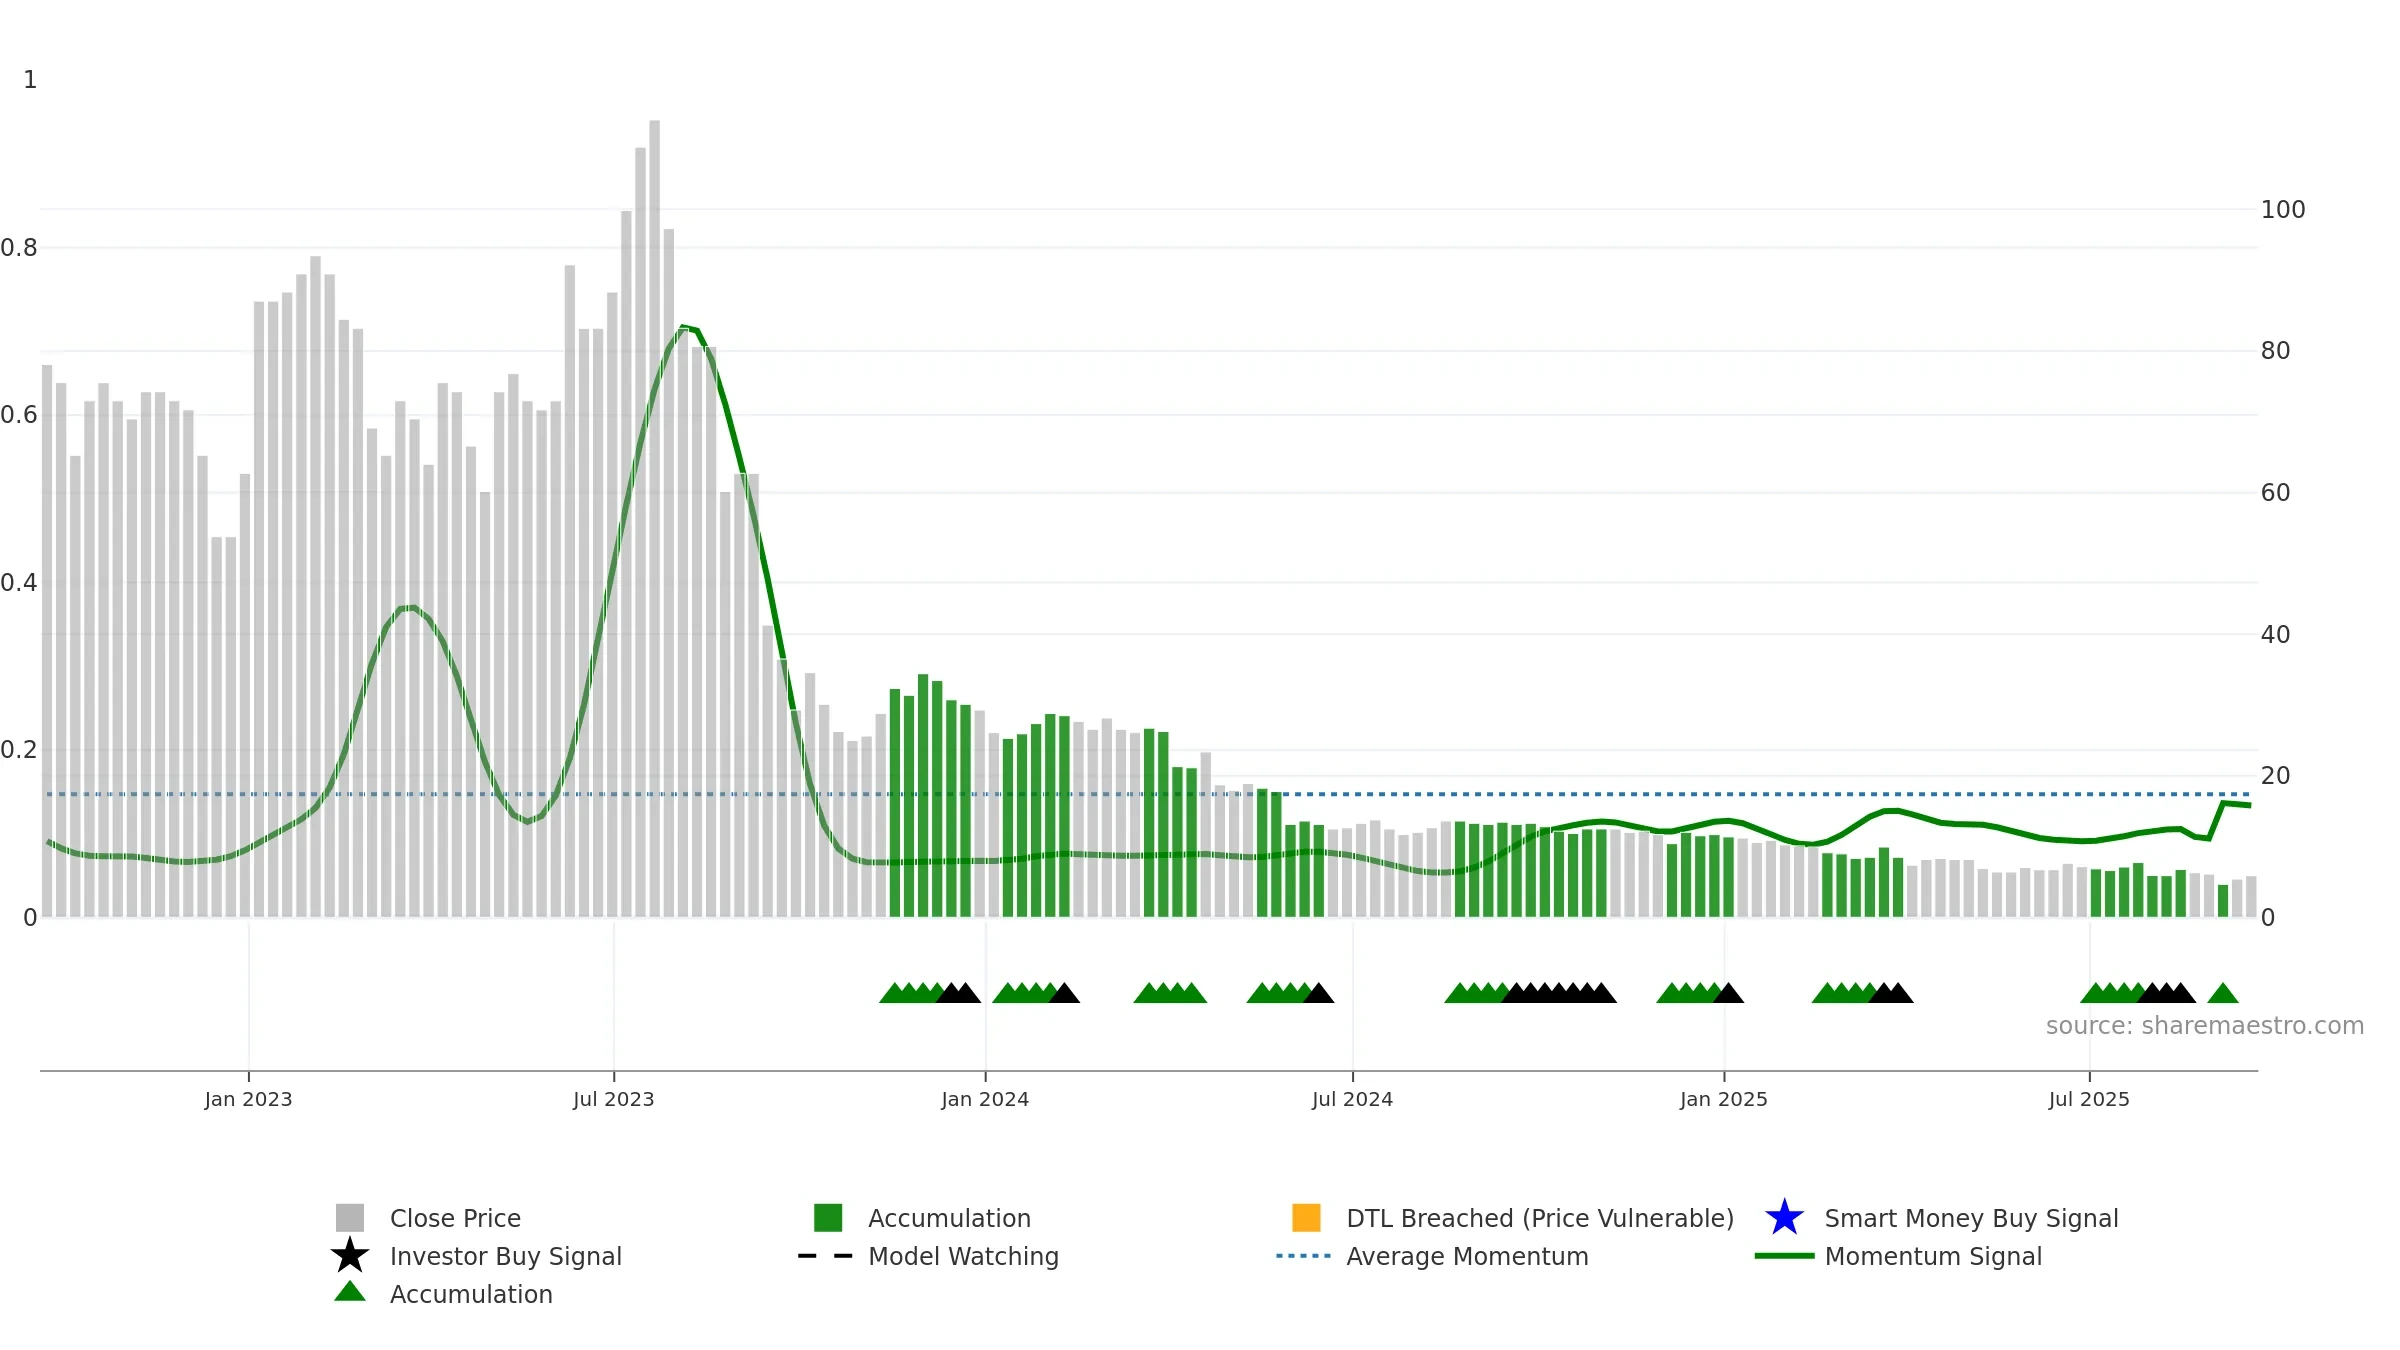The height and width of the screenshot is (1350, 2400).
Task: Click the orange DTL Breached legend square
Action: [1306, 1217]
